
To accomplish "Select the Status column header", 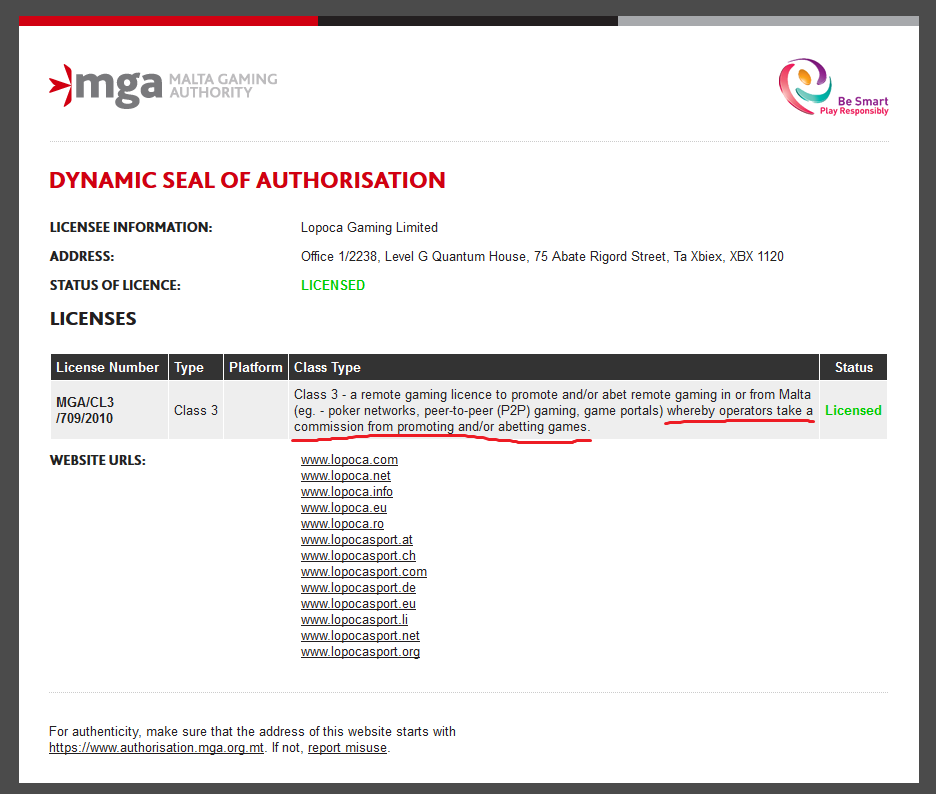I will (x=854, y=367).
